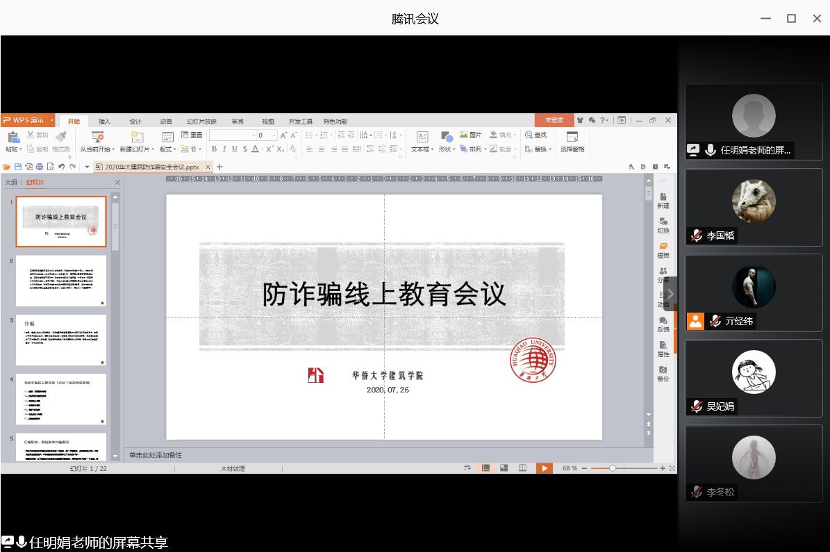The image size is (830, 552).
Task: Click the Underline formatting button
Action: click(x=234, y=149)
